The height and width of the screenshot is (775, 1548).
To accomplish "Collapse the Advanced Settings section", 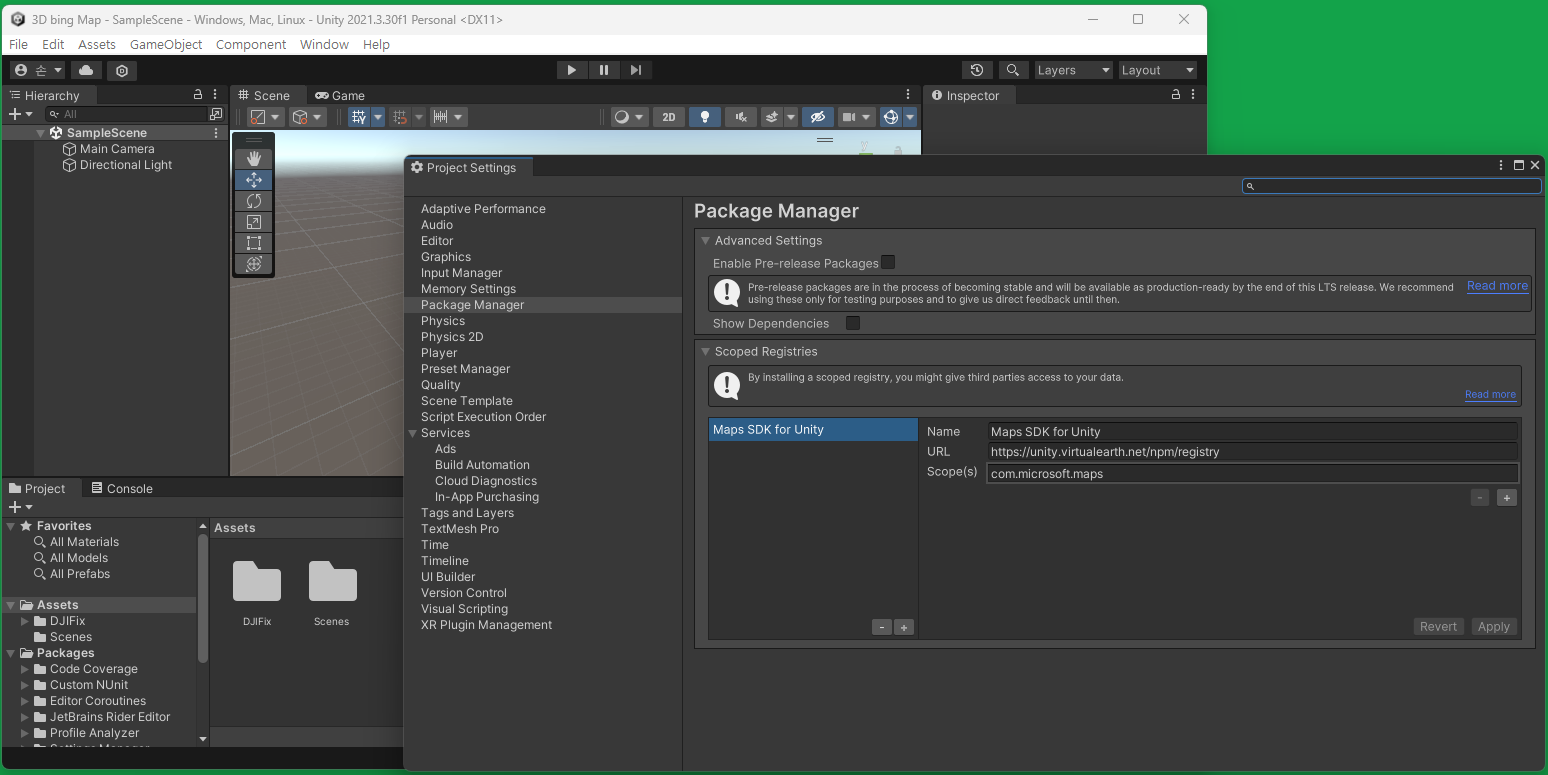I will click(x=705, y=240).
